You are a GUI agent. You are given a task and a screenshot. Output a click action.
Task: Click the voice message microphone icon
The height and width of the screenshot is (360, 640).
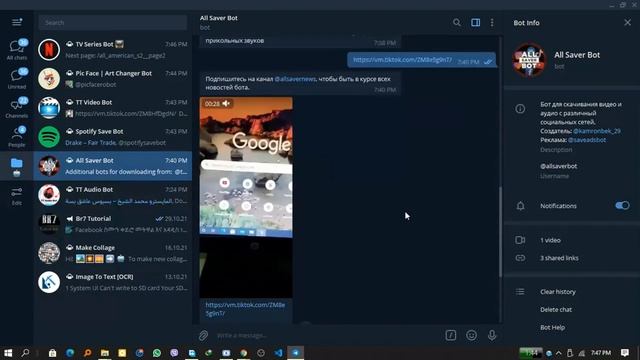[x=492, y=335]
